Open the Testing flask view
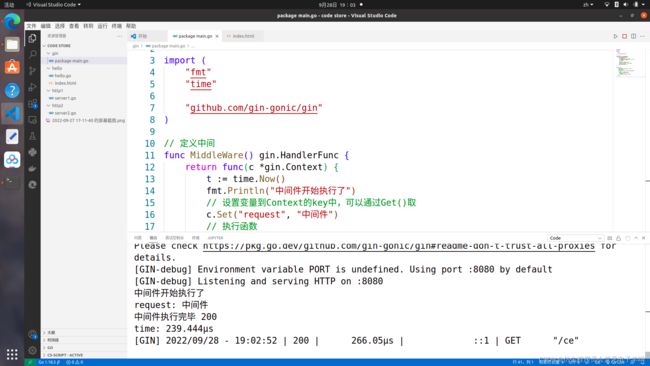Image resolution: width=650 pixels, height=366 pixels. click(32, 136)
